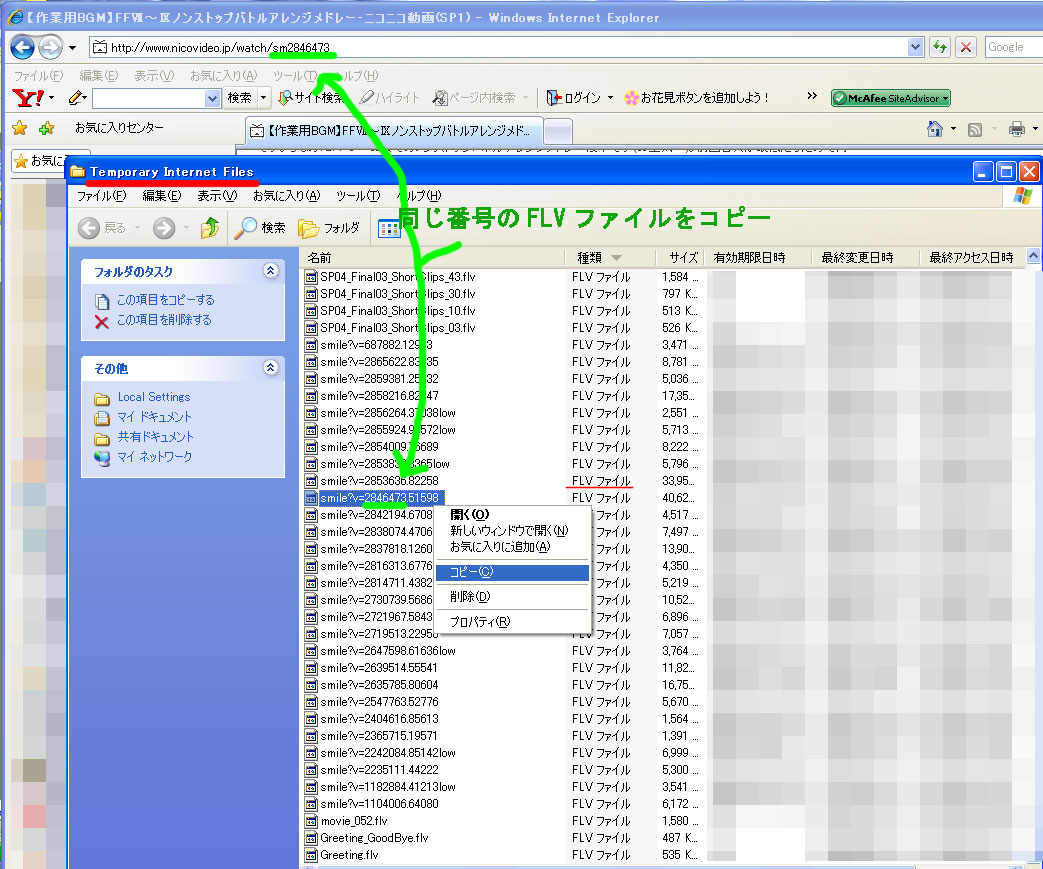
Task: Open the new blank IE tab
Action: tap(558, 131)
